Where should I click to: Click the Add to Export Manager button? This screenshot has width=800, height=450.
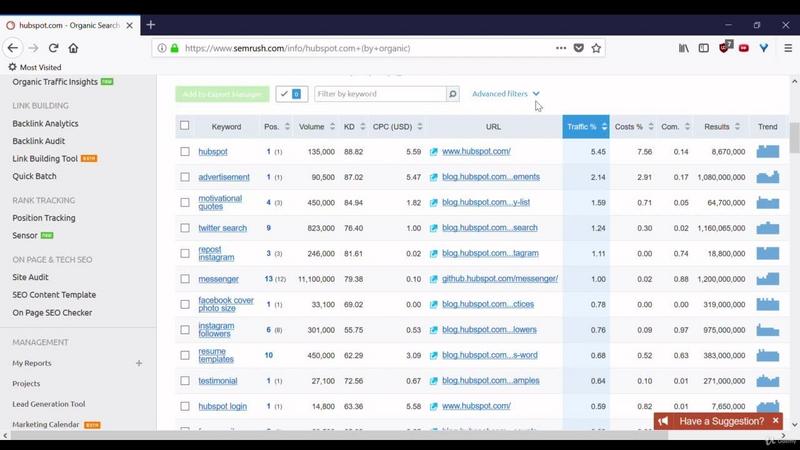pyautogui.click(x=222, y=94)
